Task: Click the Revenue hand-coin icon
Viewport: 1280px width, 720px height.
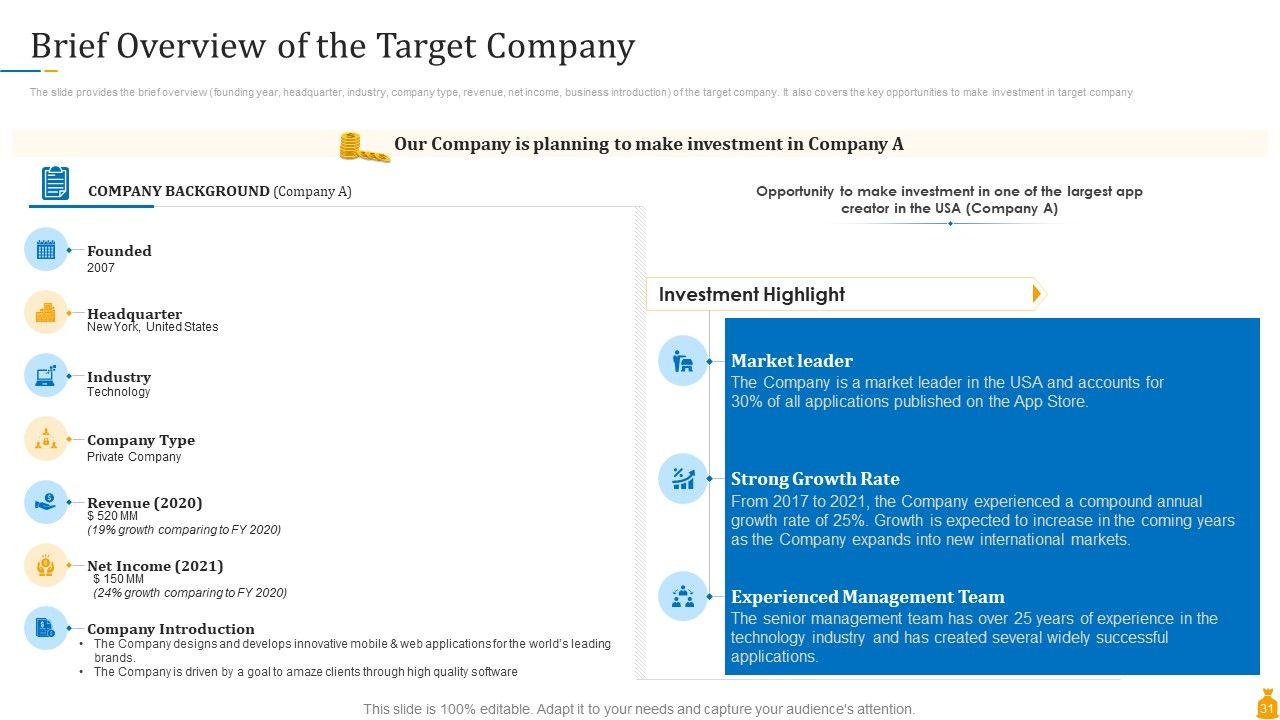Action: coord(46,502)
